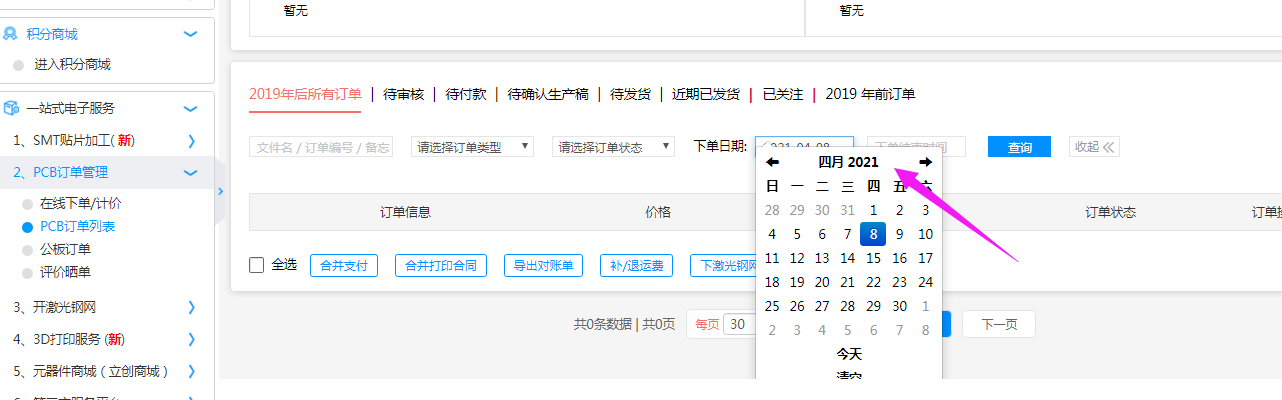Expand 1、SMT贴片加工 submenu arrow
1282x400 pixels.
tap(192, 140)
